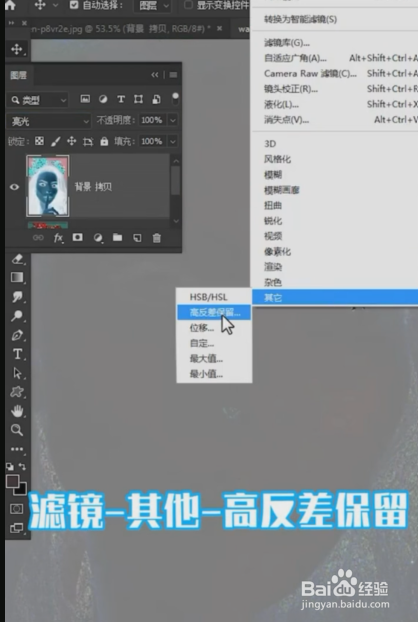Toggle lock image pixels brush icon
This screenshot has width=418, height=622.
56,141
